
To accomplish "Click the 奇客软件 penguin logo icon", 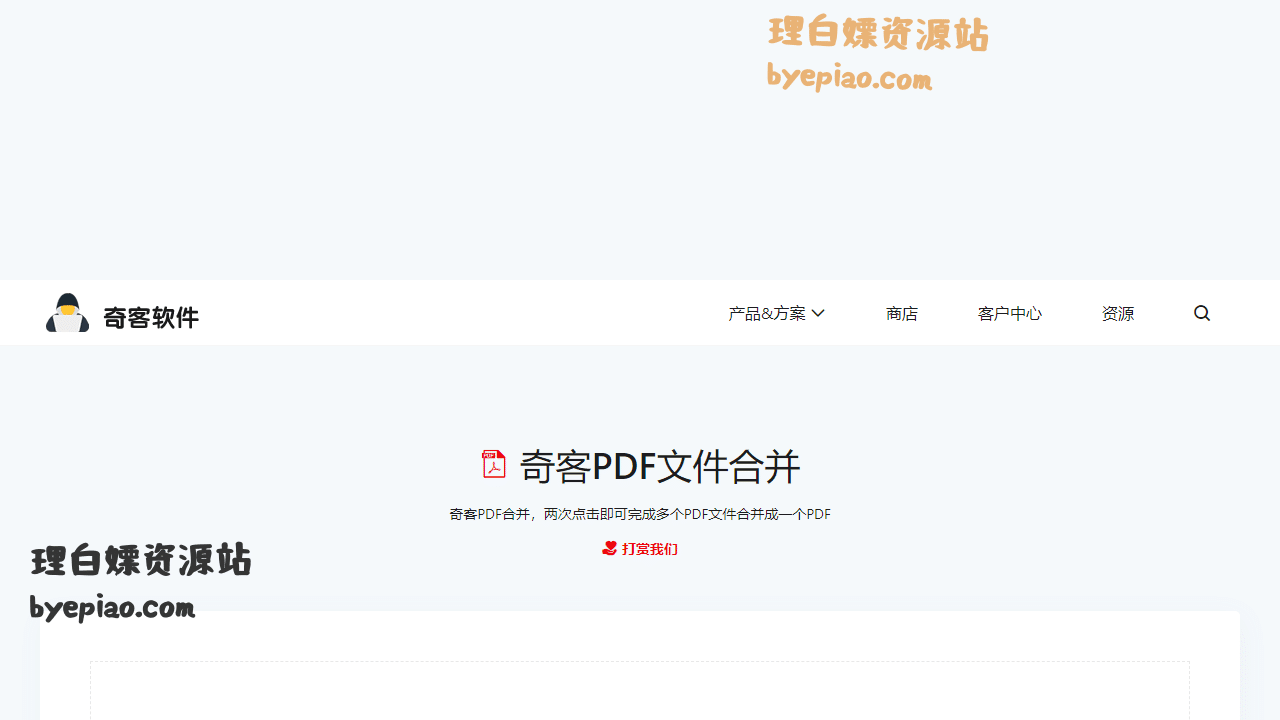I will (x=67, y=313).
